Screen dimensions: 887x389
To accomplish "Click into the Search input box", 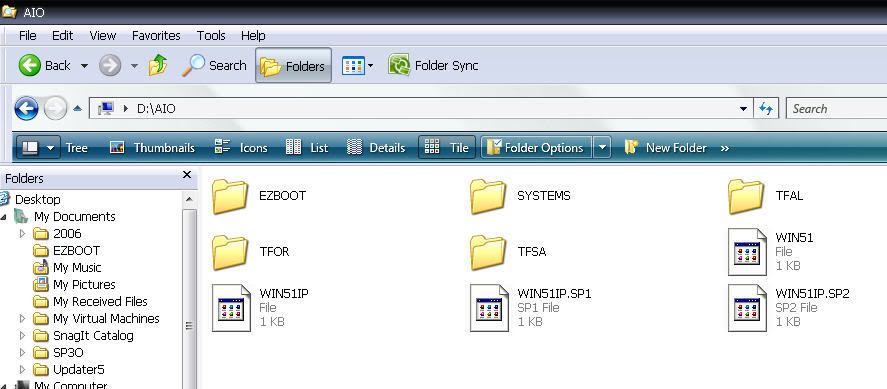I will 836,109.
